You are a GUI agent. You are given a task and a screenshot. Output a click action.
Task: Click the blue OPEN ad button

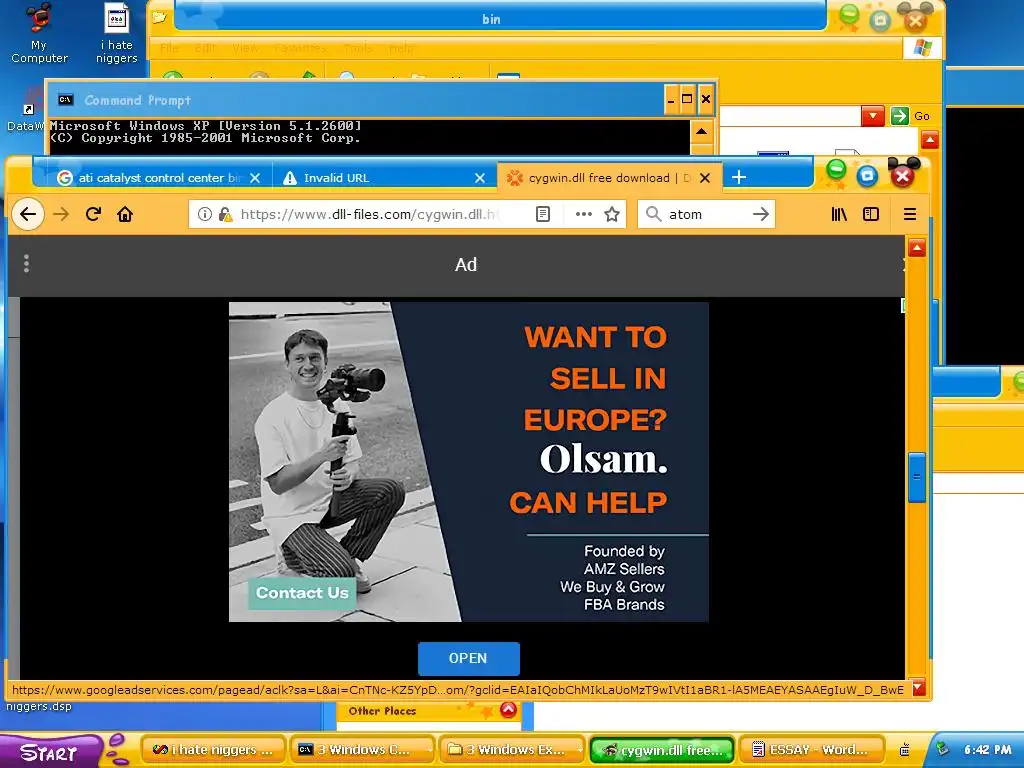pos(468,658)
